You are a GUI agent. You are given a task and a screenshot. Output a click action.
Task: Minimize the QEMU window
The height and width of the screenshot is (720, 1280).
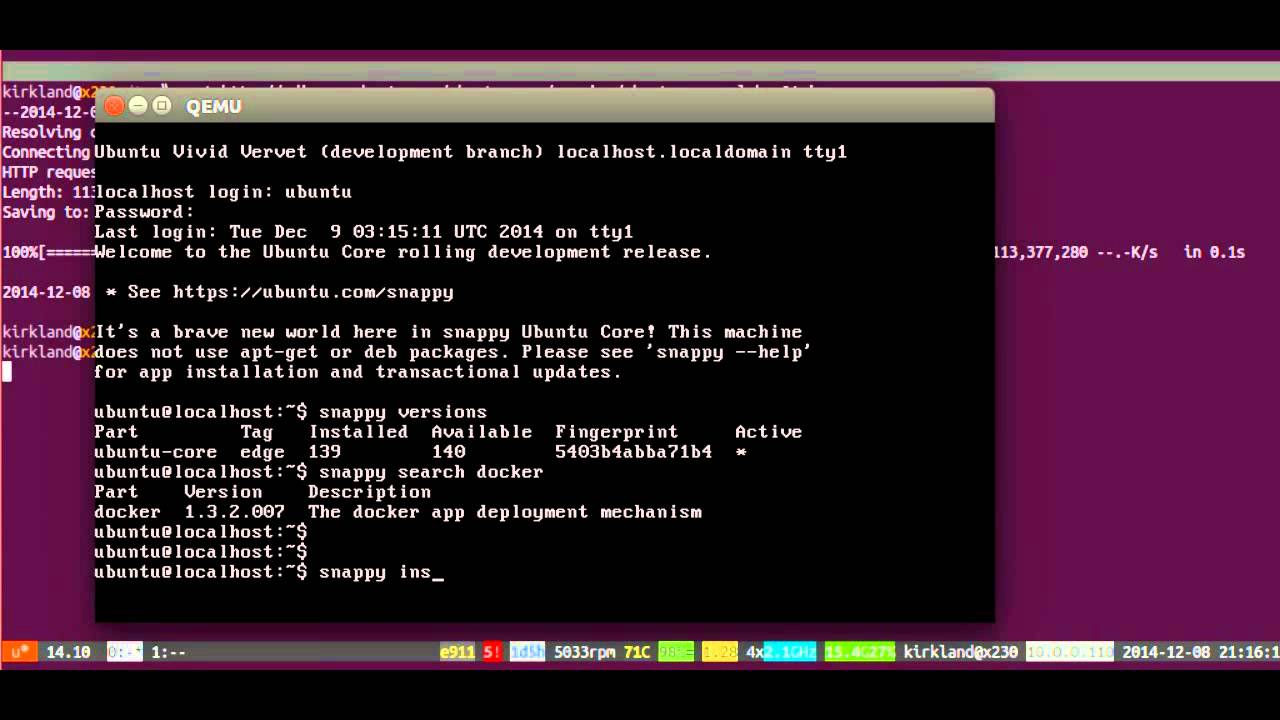pyautogui.click(x=138, y=106)
